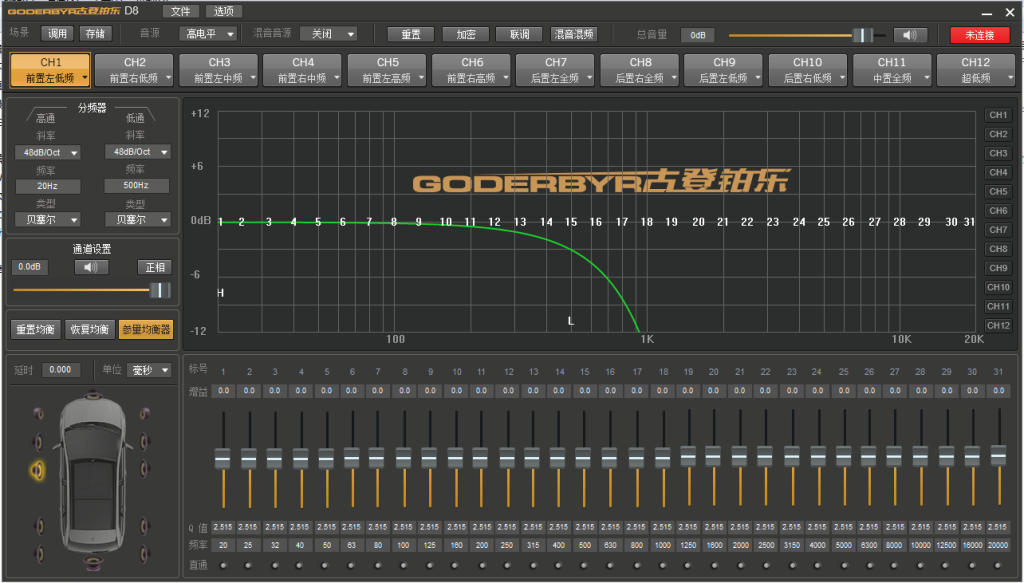Click the low-pass L marker on the graph
This screenshot has width=1024, height=583.
pos(571,321)
